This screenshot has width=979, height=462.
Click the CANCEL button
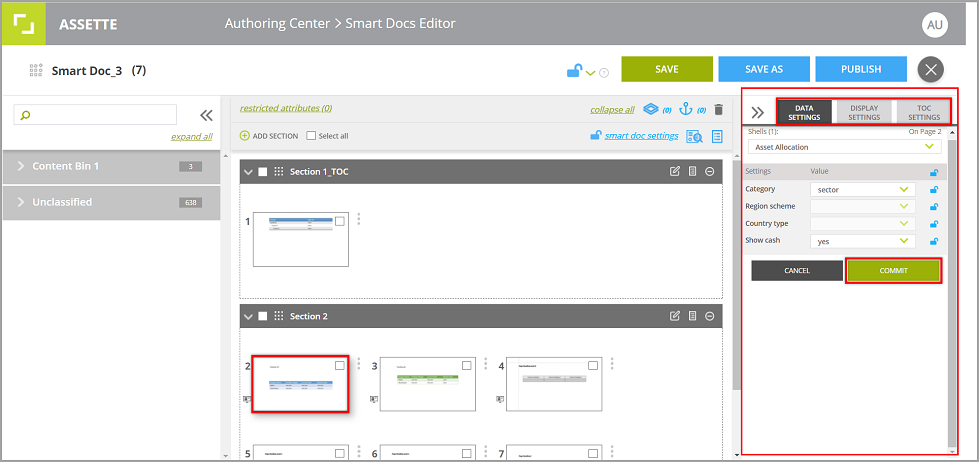(x=797, y=271)
